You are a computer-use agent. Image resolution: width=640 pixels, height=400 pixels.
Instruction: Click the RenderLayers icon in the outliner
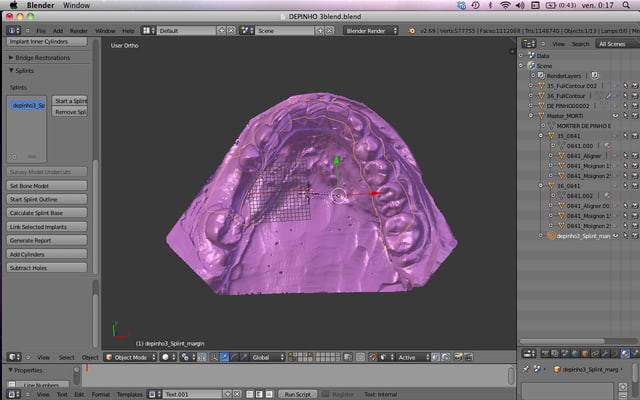[x=541, y=76]
